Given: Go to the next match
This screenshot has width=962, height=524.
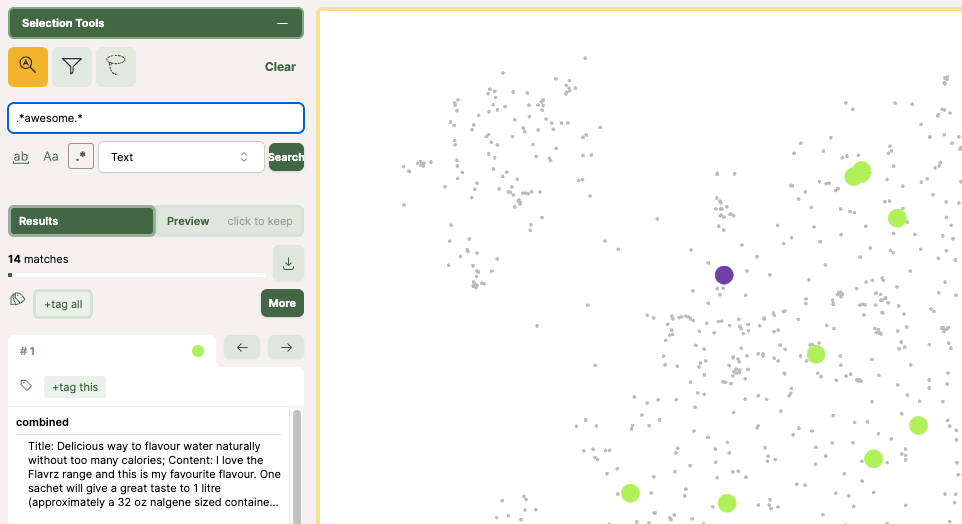Looking at the screenshot, I should pos(286,347).
